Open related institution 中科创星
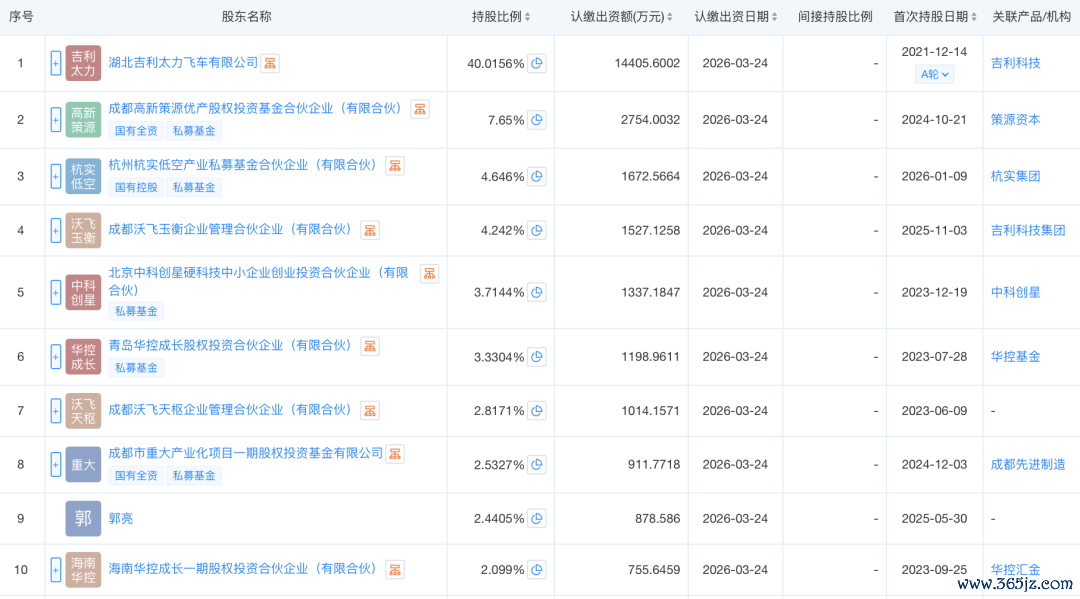Viewport: 1080px width, 599px height. point(1015,292)
